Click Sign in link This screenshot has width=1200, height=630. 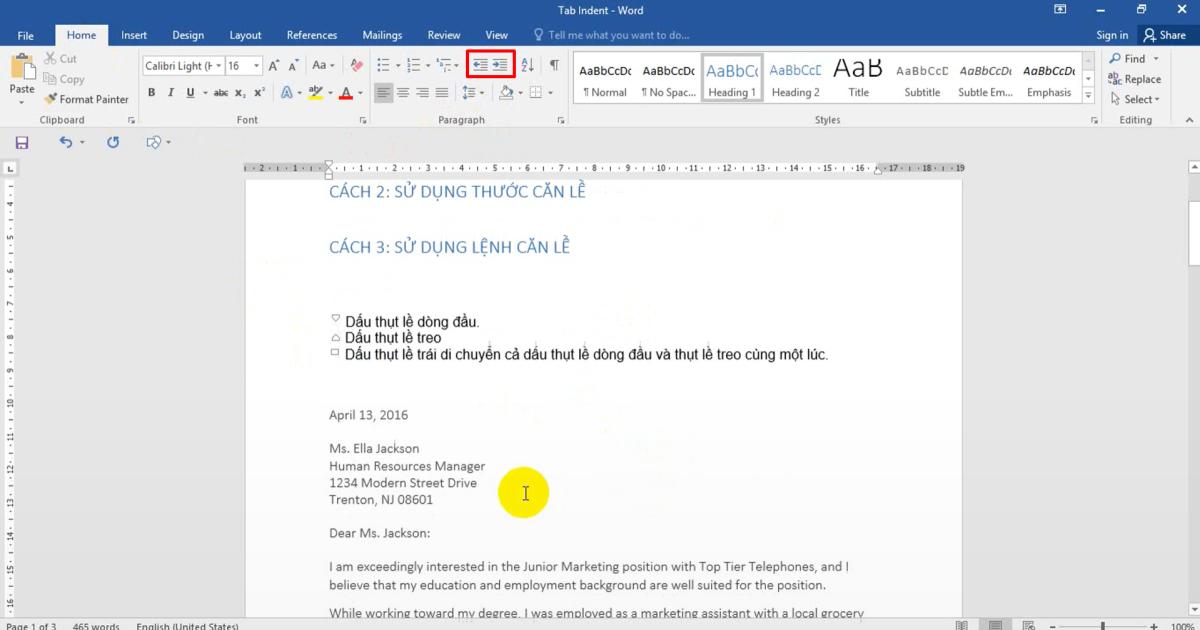coord(1112,35)
